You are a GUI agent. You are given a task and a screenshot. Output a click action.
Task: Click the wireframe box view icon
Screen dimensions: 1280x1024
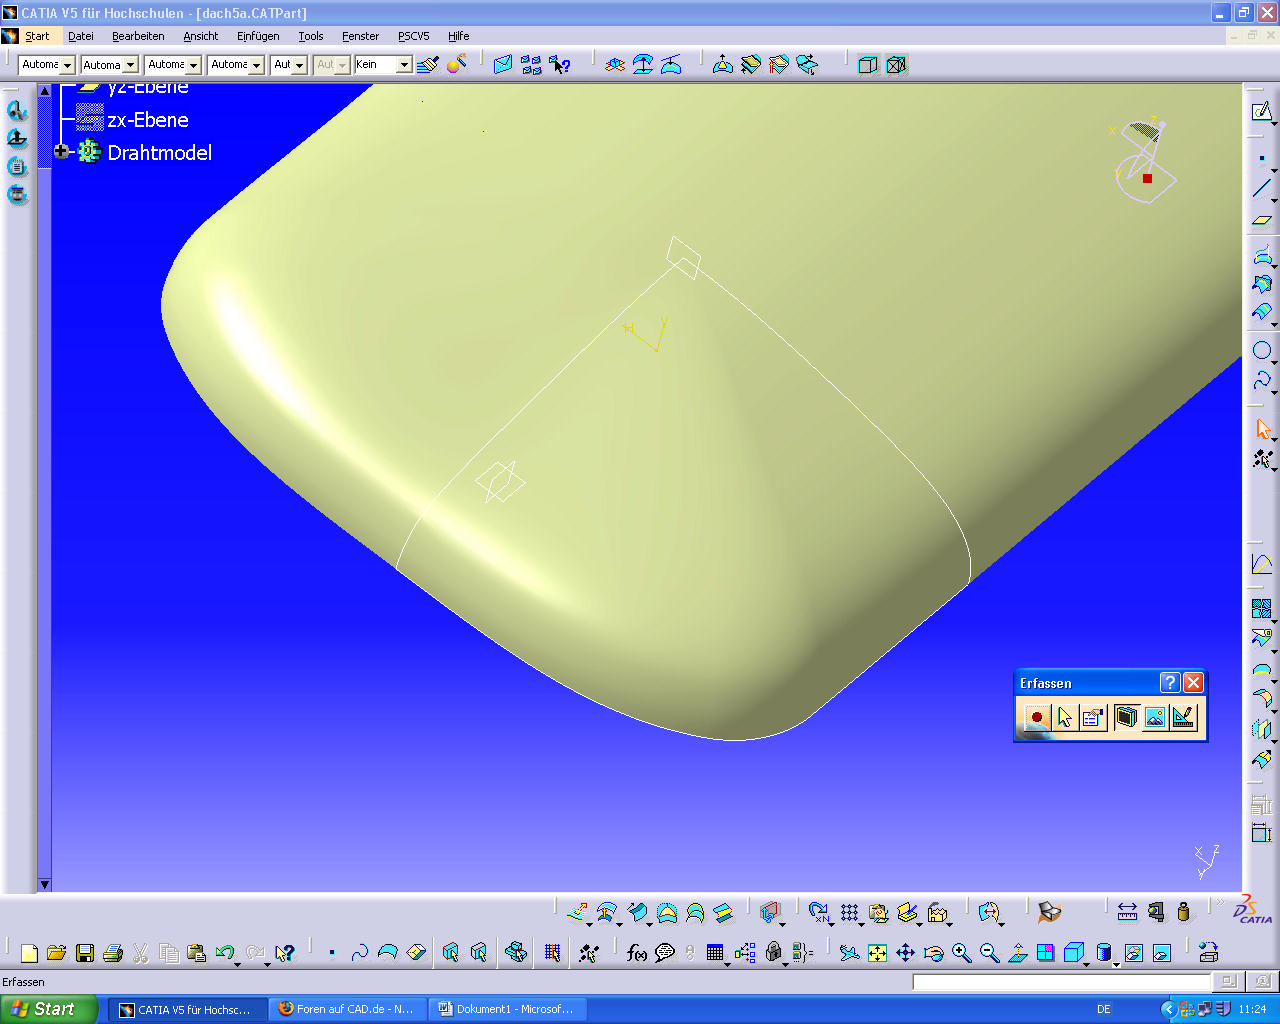[x=868, y=65]
